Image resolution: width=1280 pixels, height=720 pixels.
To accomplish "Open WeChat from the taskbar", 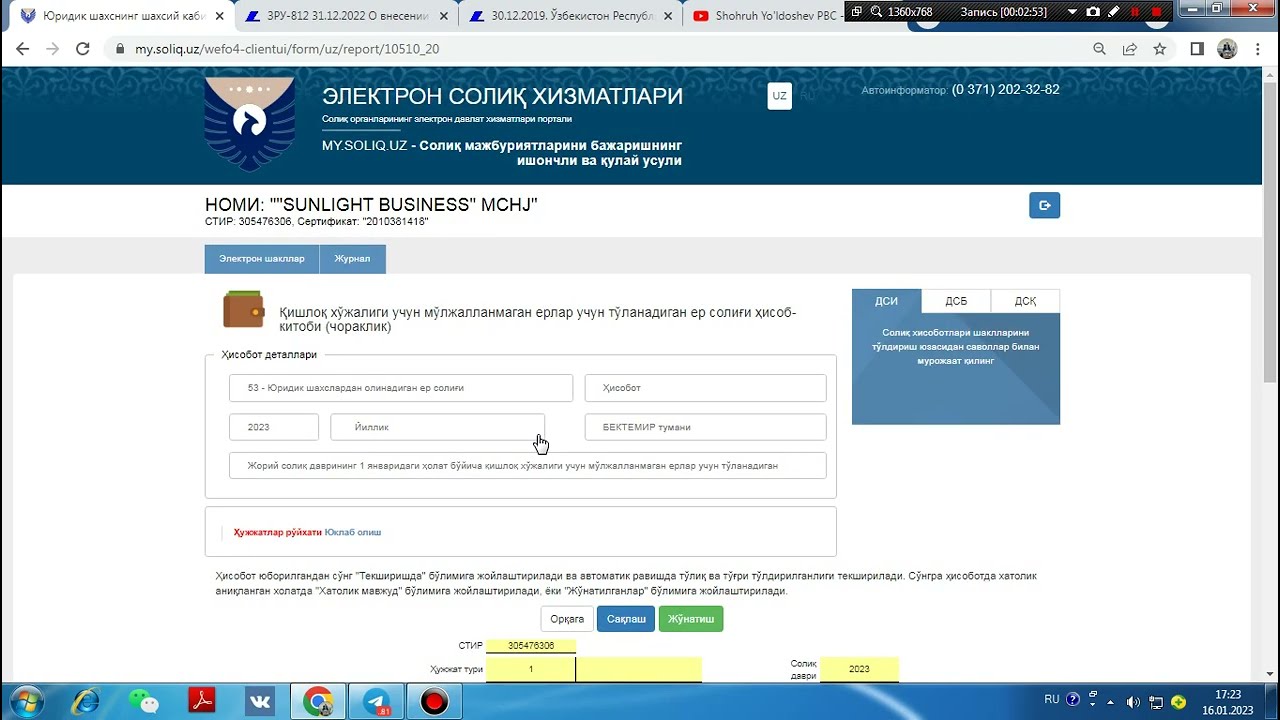I will [144, 701].
